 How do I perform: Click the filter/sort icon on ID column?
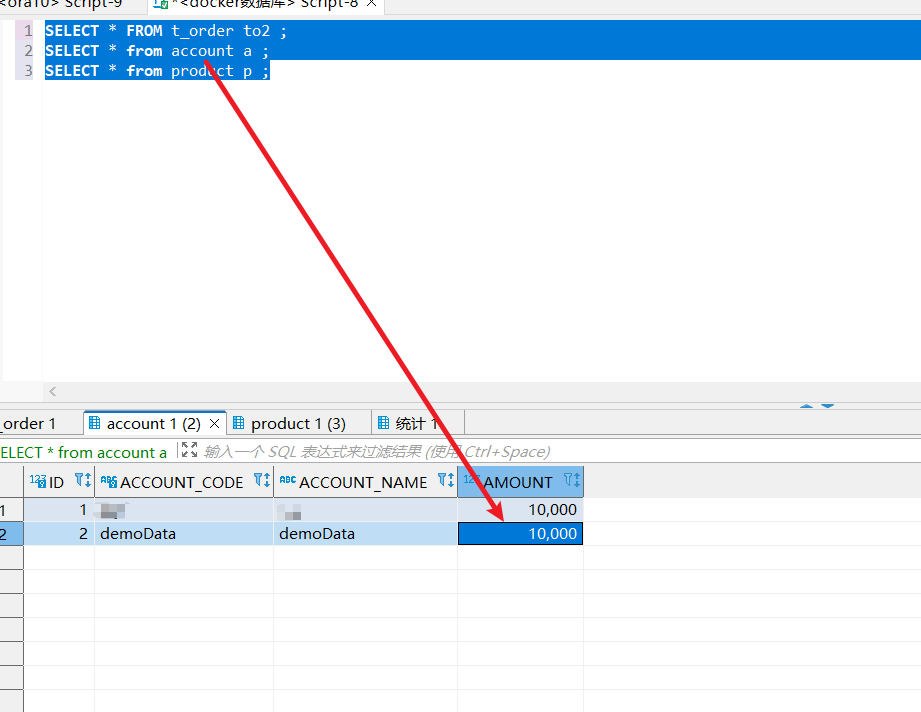[83, 481]
